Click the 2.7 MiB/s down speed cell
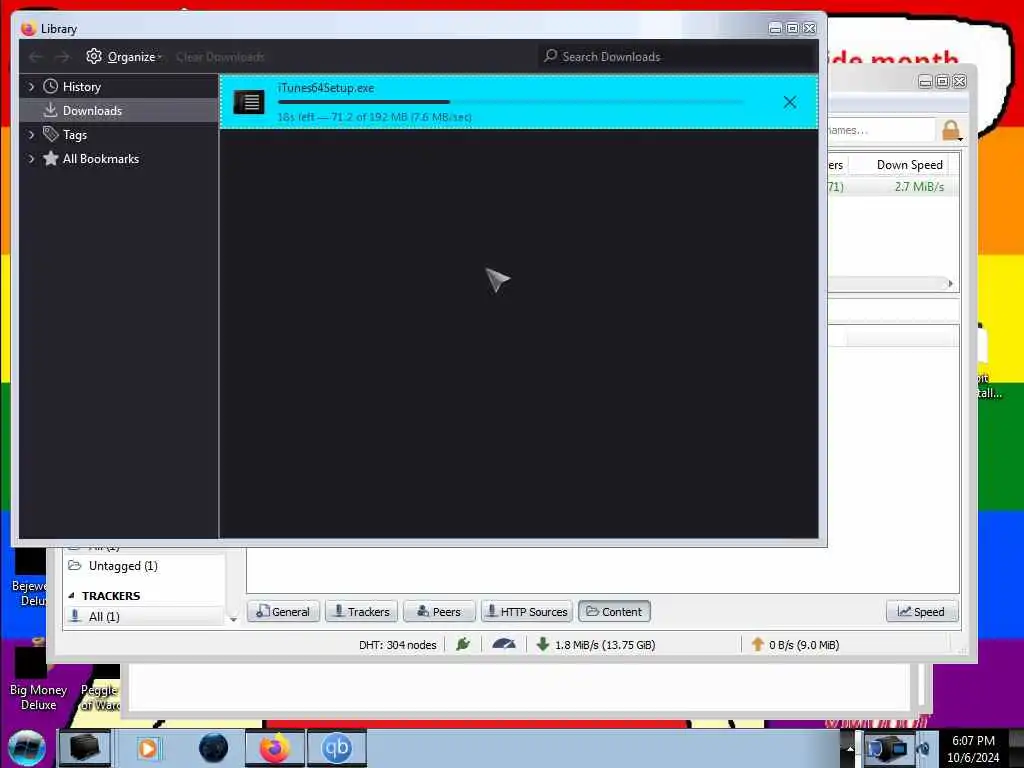1024x768 pixels. pos(919,187)
